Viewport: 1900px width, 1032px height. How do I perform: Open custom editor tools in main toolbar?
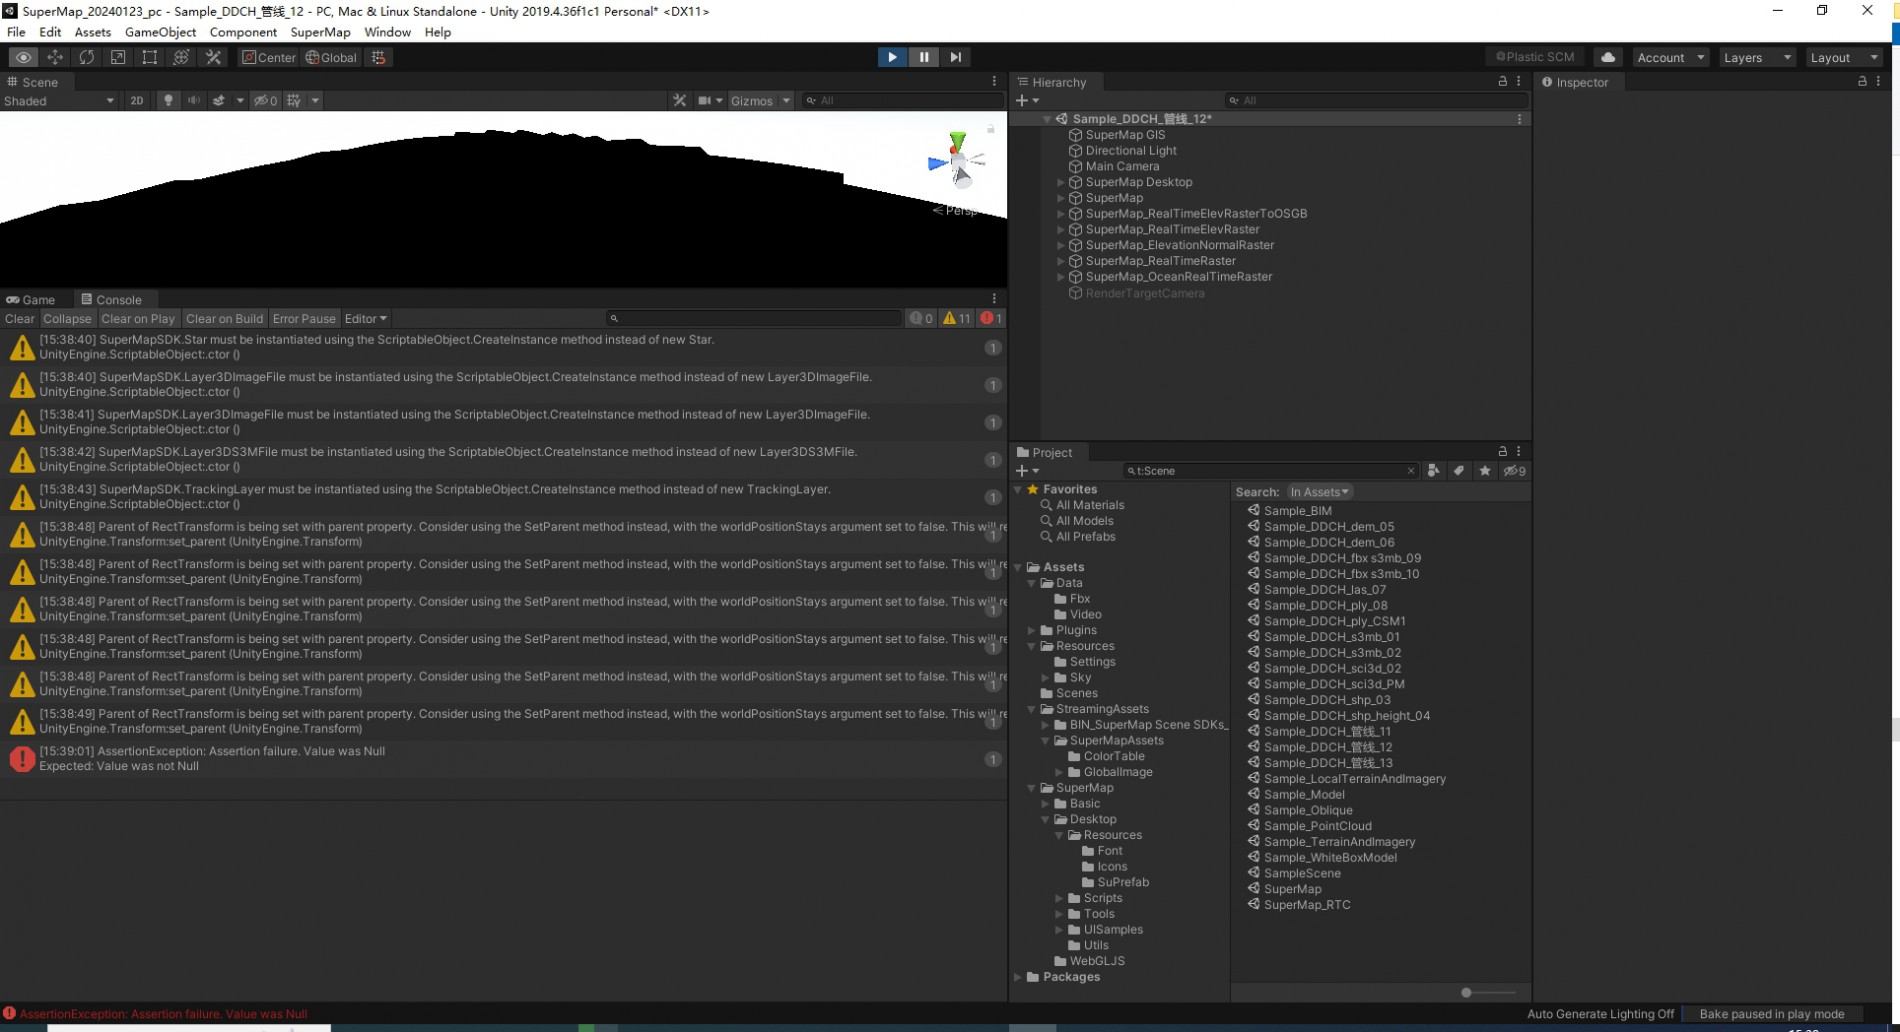(x=213, y=57)
